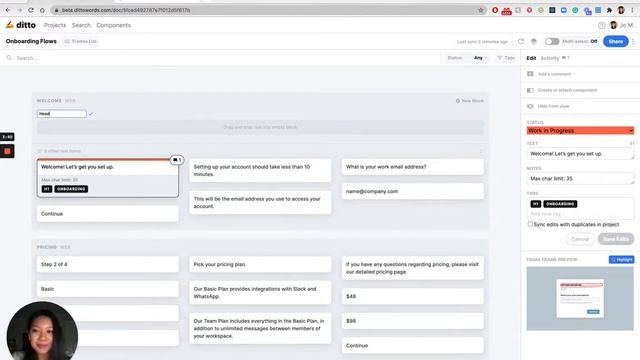This screenshot has height=360, width=640.
Task: Enable Sync edits with duplicates checkbox
Action: tap(530, 224)
